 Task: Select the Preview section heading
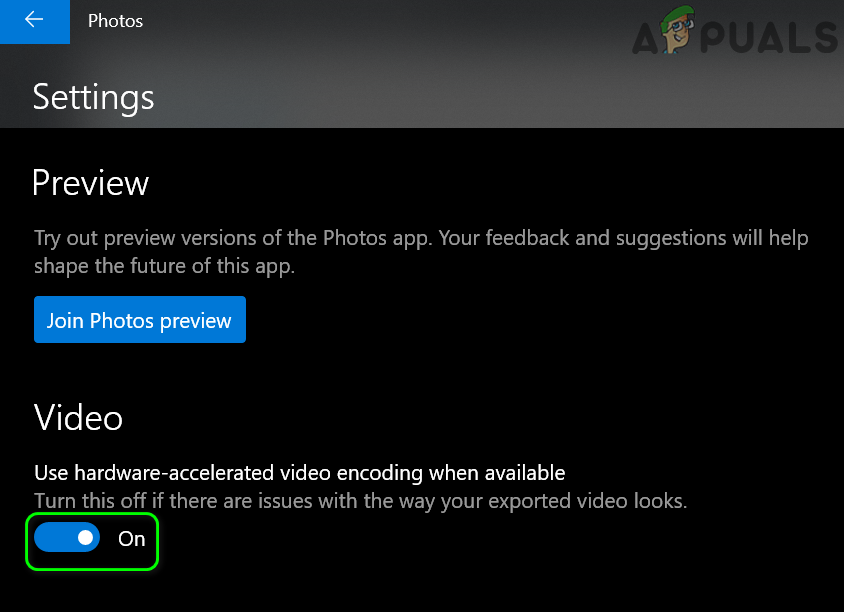point(90,183)
